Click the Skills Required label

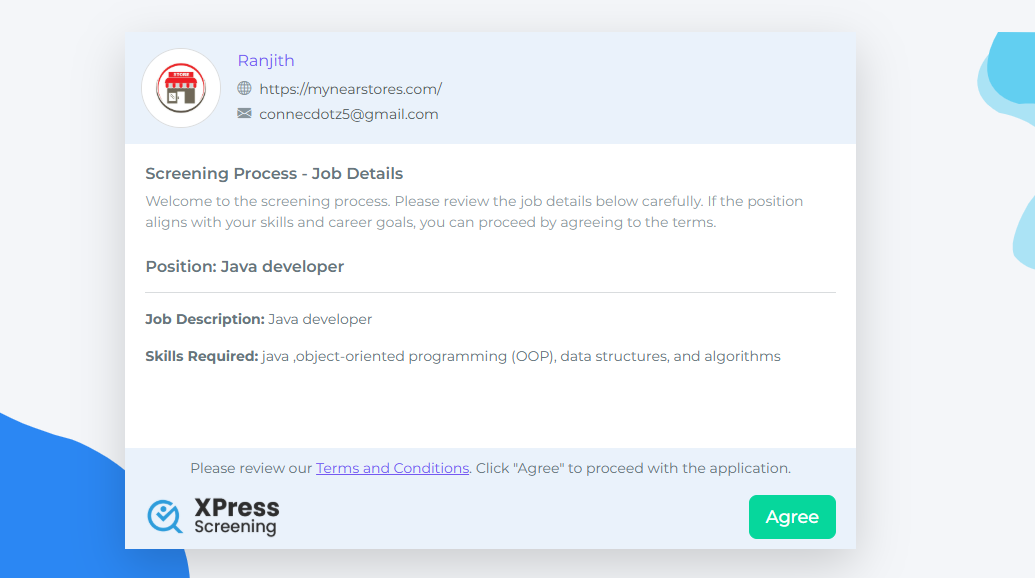pos(202,356)
